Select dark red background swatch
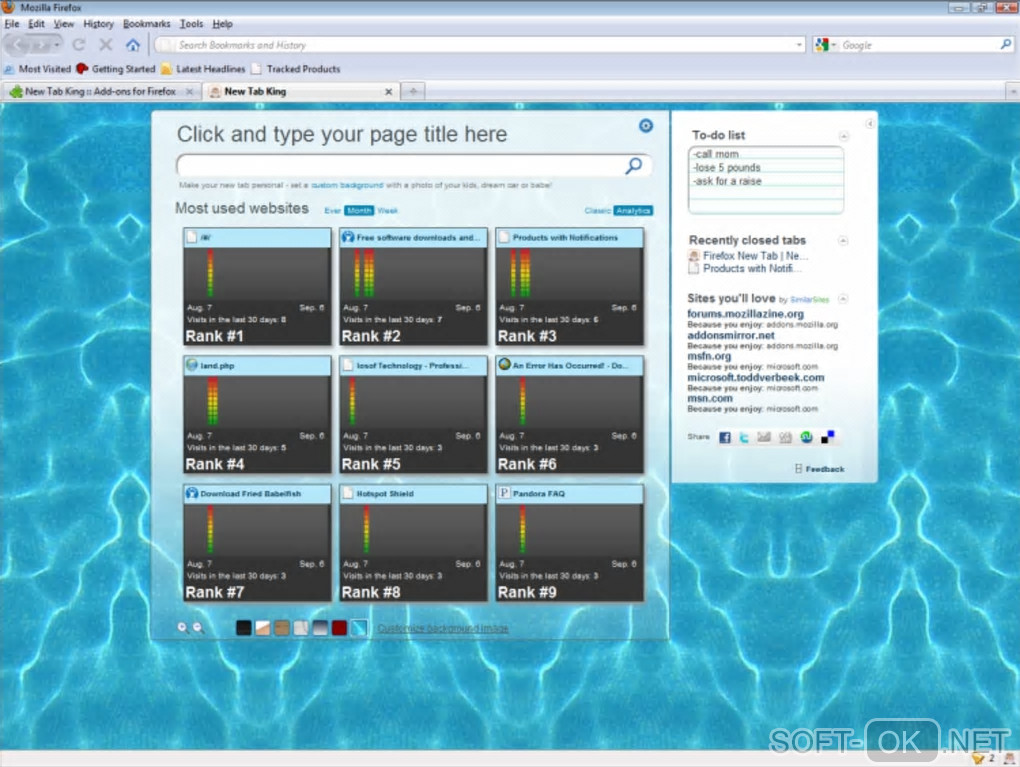Viewport: 1020px width, 767px height. (339, 628)
